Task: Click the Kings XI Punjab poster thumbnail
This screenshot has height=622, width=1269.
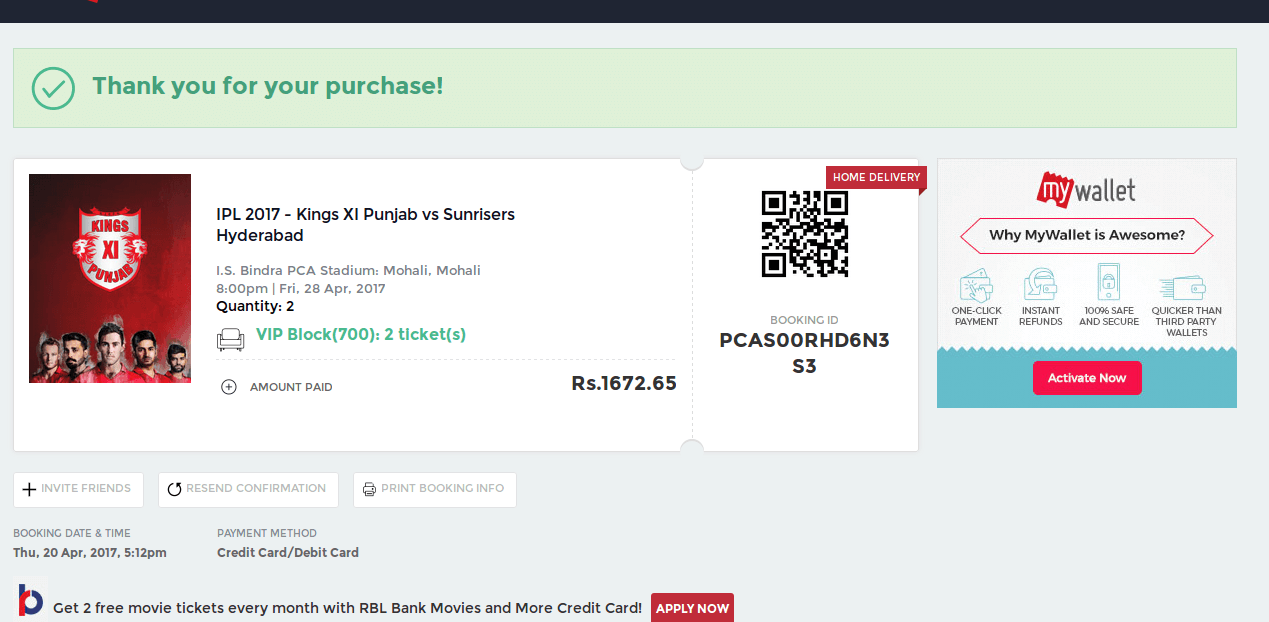Action: (x=110, y=279)
